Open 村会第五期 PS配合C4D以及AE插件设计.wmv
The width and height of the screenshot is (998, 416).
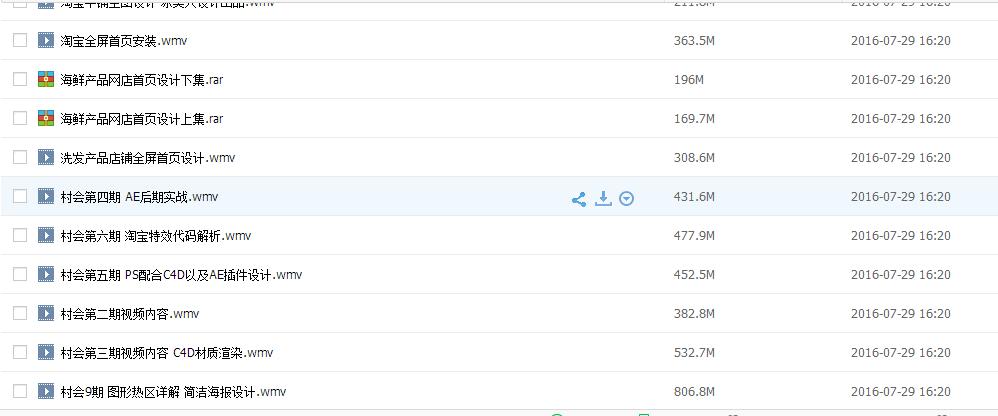[181, 275]
